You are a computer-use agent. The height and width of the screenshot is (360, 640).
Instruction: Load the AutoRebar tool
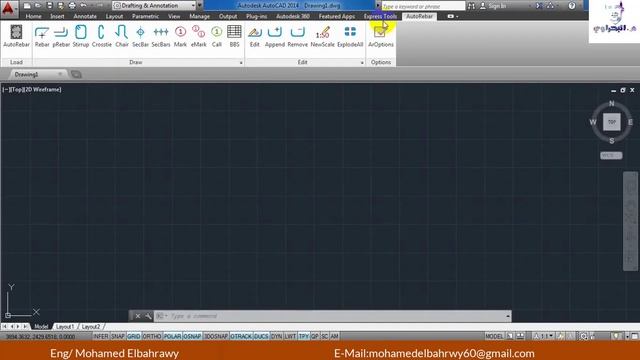click(x=16, y=36)
